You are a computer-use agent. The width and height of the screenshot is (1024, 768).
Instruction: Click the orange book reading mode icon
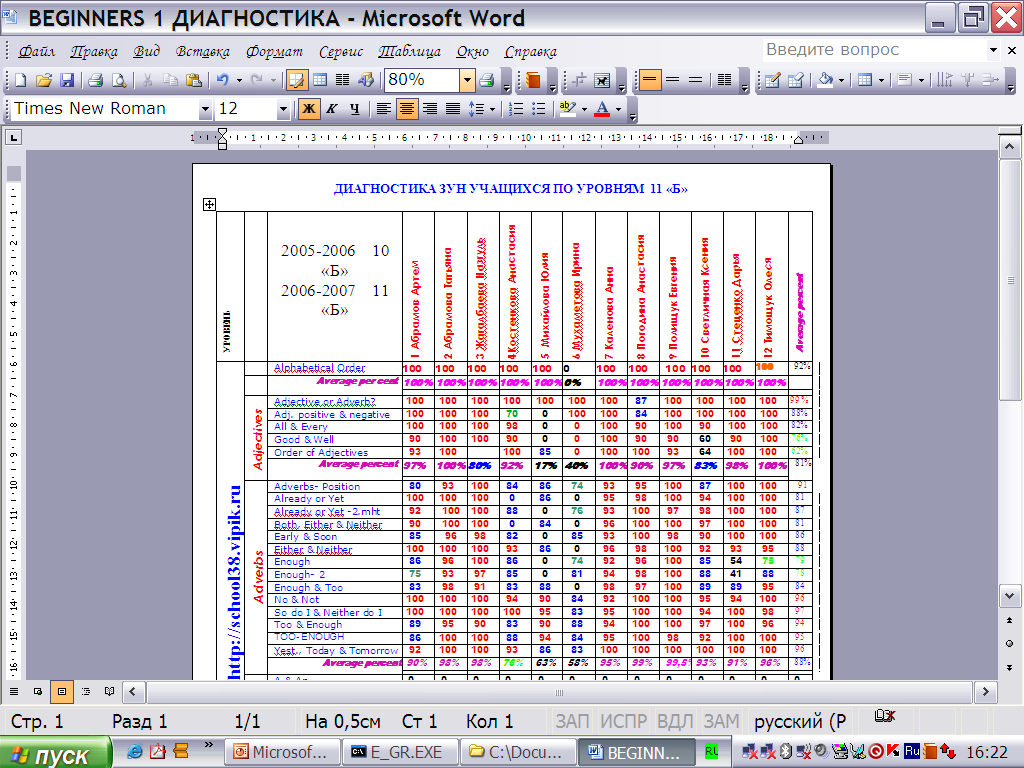pyautogui.click(x=533, y=80)
